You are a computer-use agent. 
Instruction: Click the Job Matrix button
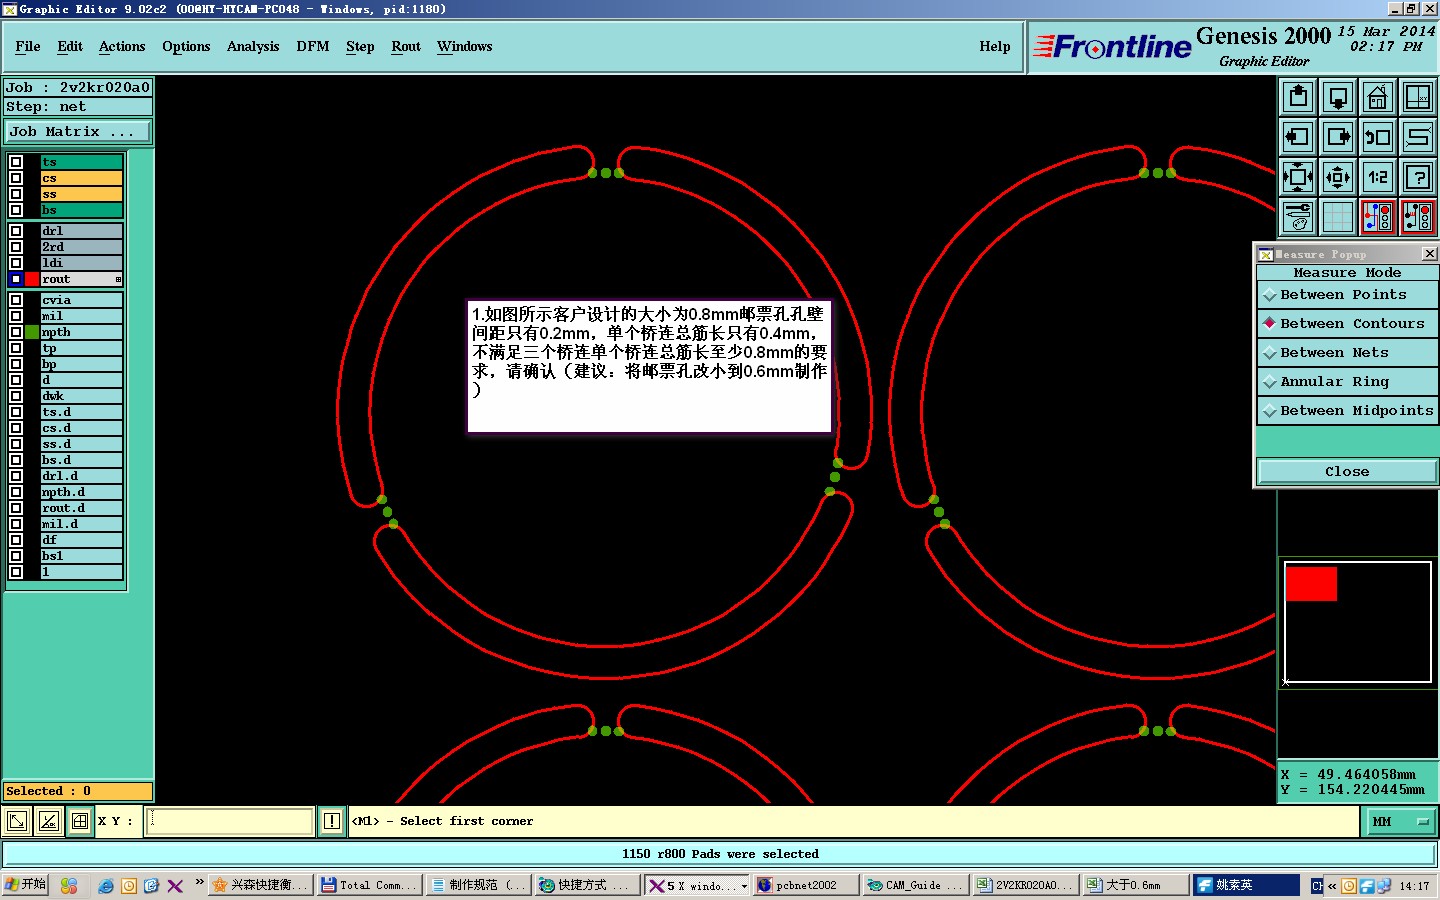(x=78, y=132)
